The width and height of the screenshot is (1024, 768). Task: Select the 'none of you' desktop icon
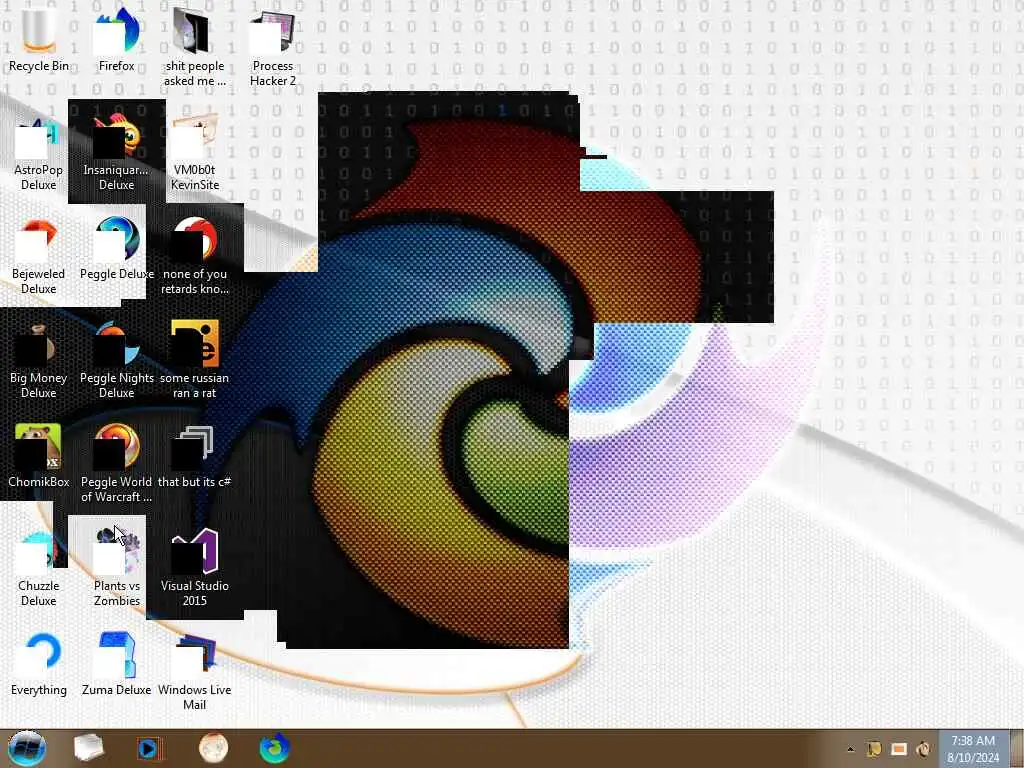point(195,257)
